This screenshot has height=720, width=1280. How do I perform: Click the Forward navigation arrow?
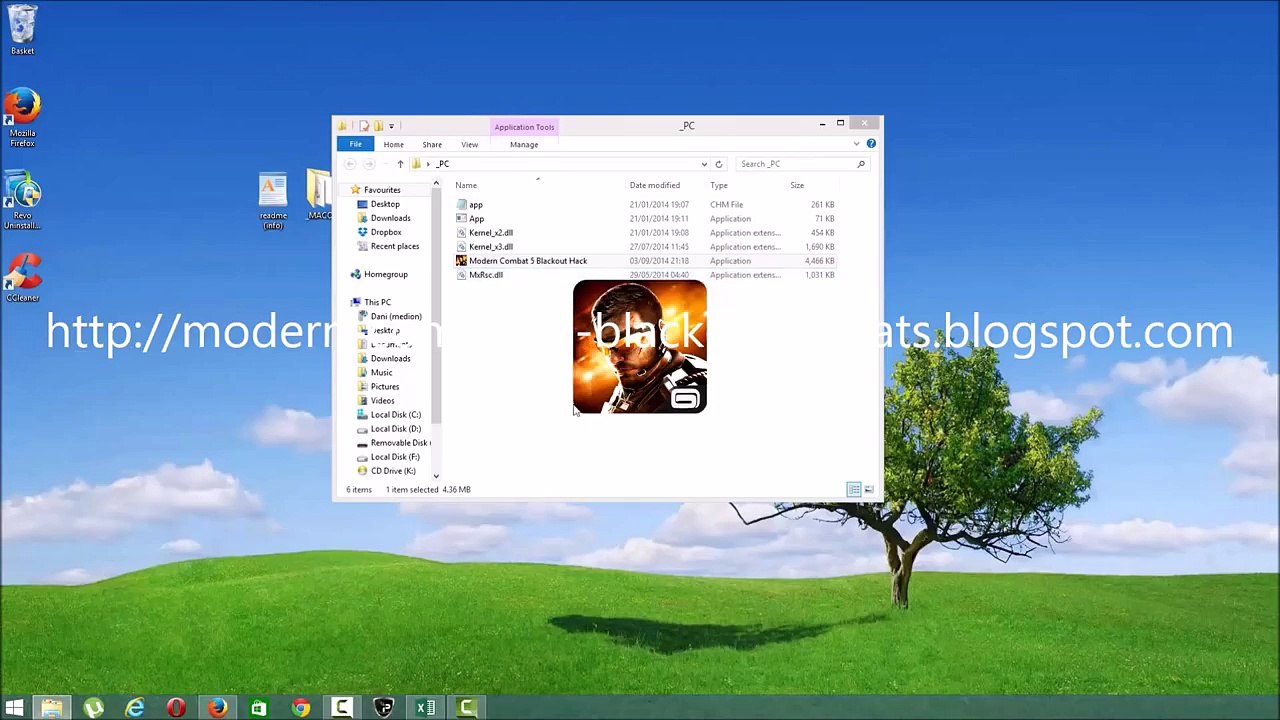pyautogui.click(x=368, y=164)
